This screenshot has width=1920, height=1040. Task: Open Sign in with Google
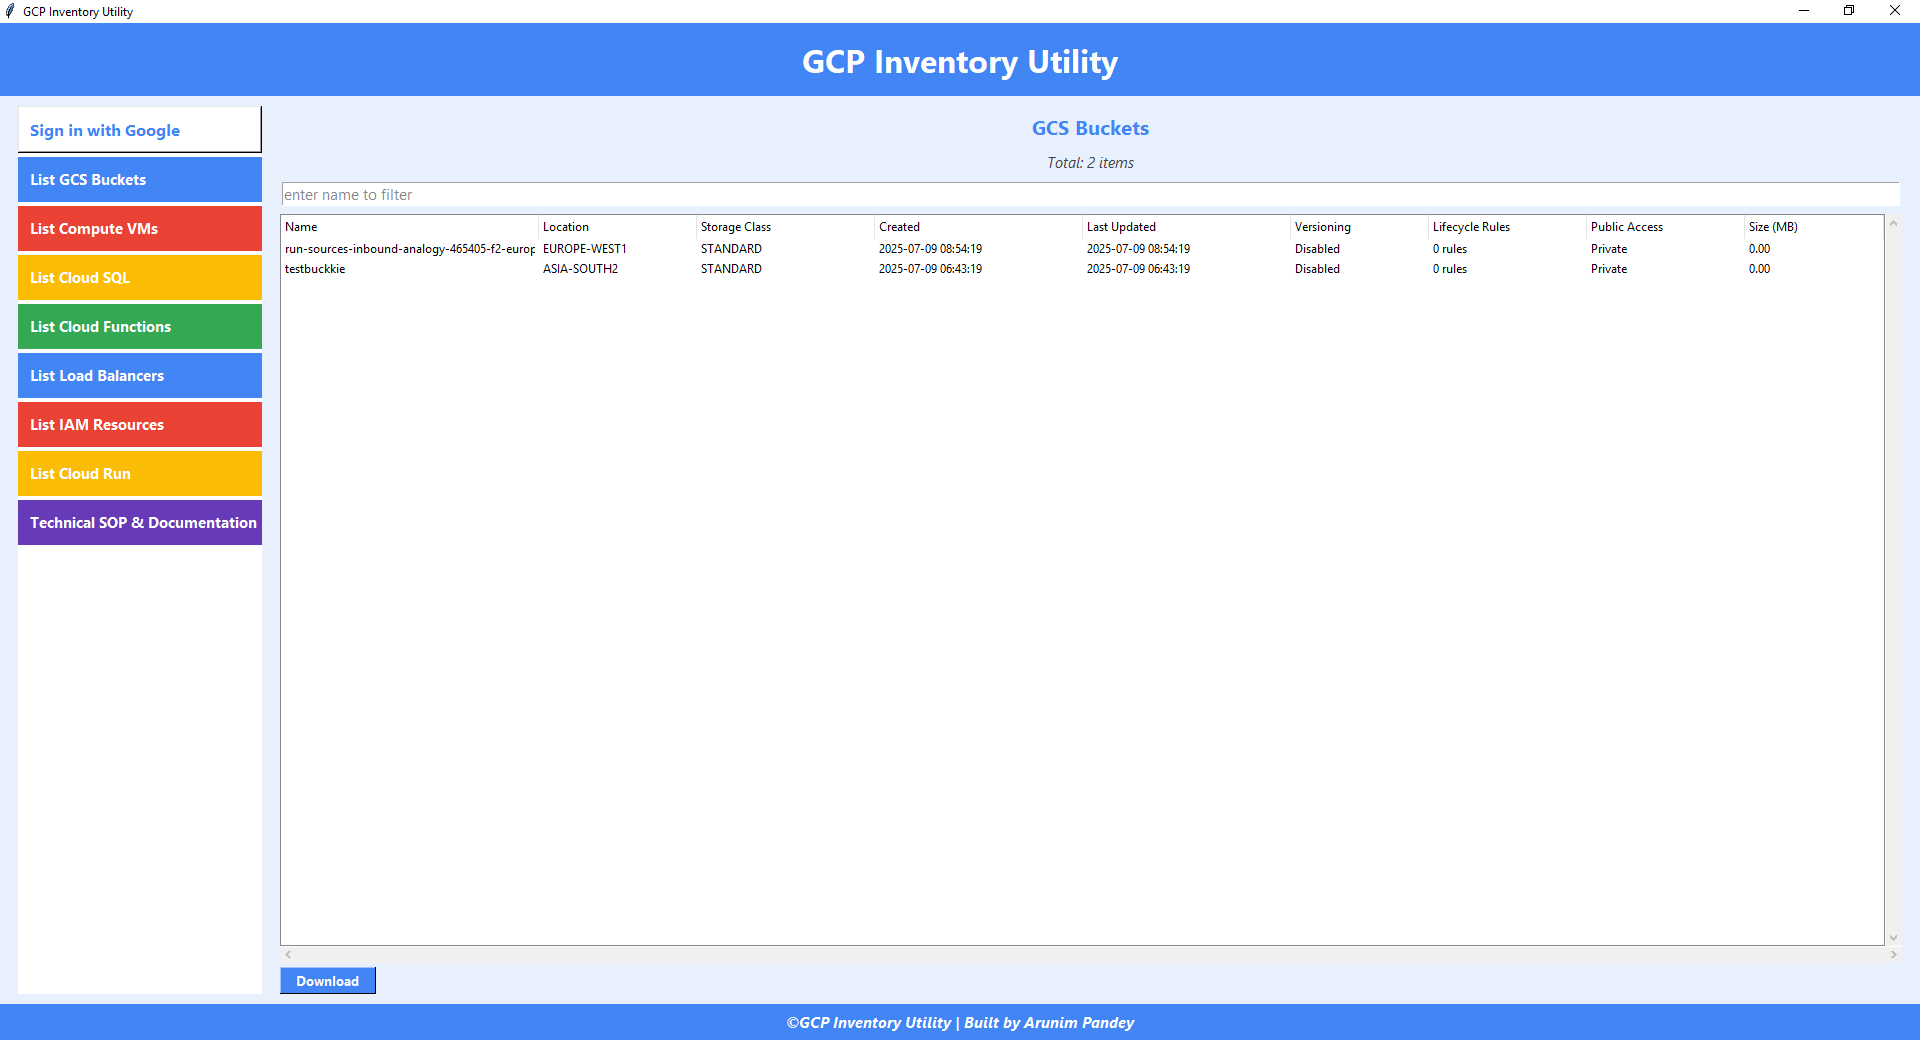pyautogui.click(x=139, y=129)
